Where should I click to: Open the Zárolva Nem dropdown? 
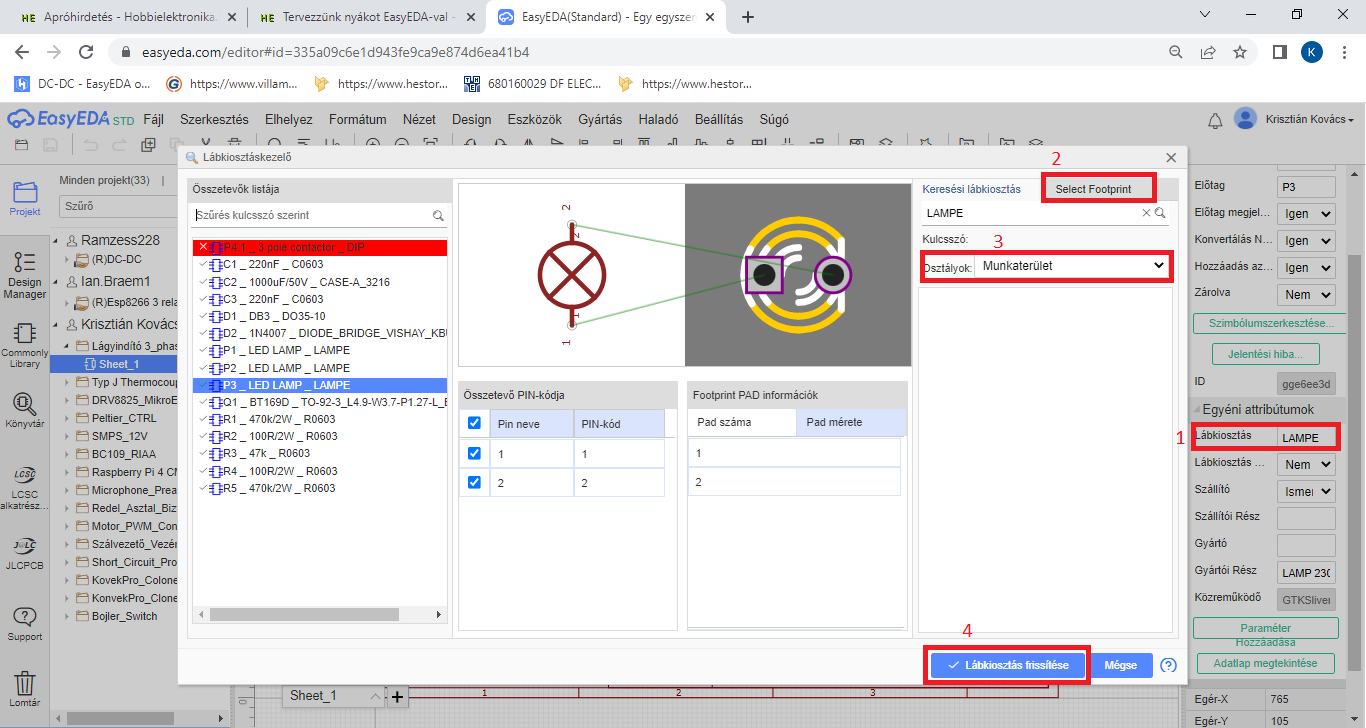tap(1307, 295)
